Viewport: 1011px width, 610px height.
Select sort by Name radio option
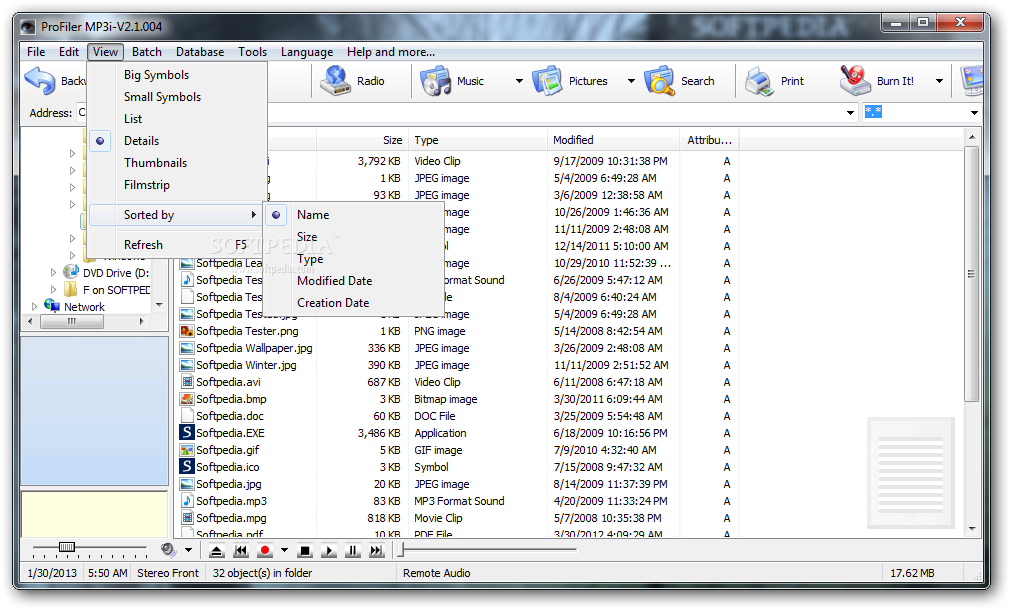click(x=276, y=215)
